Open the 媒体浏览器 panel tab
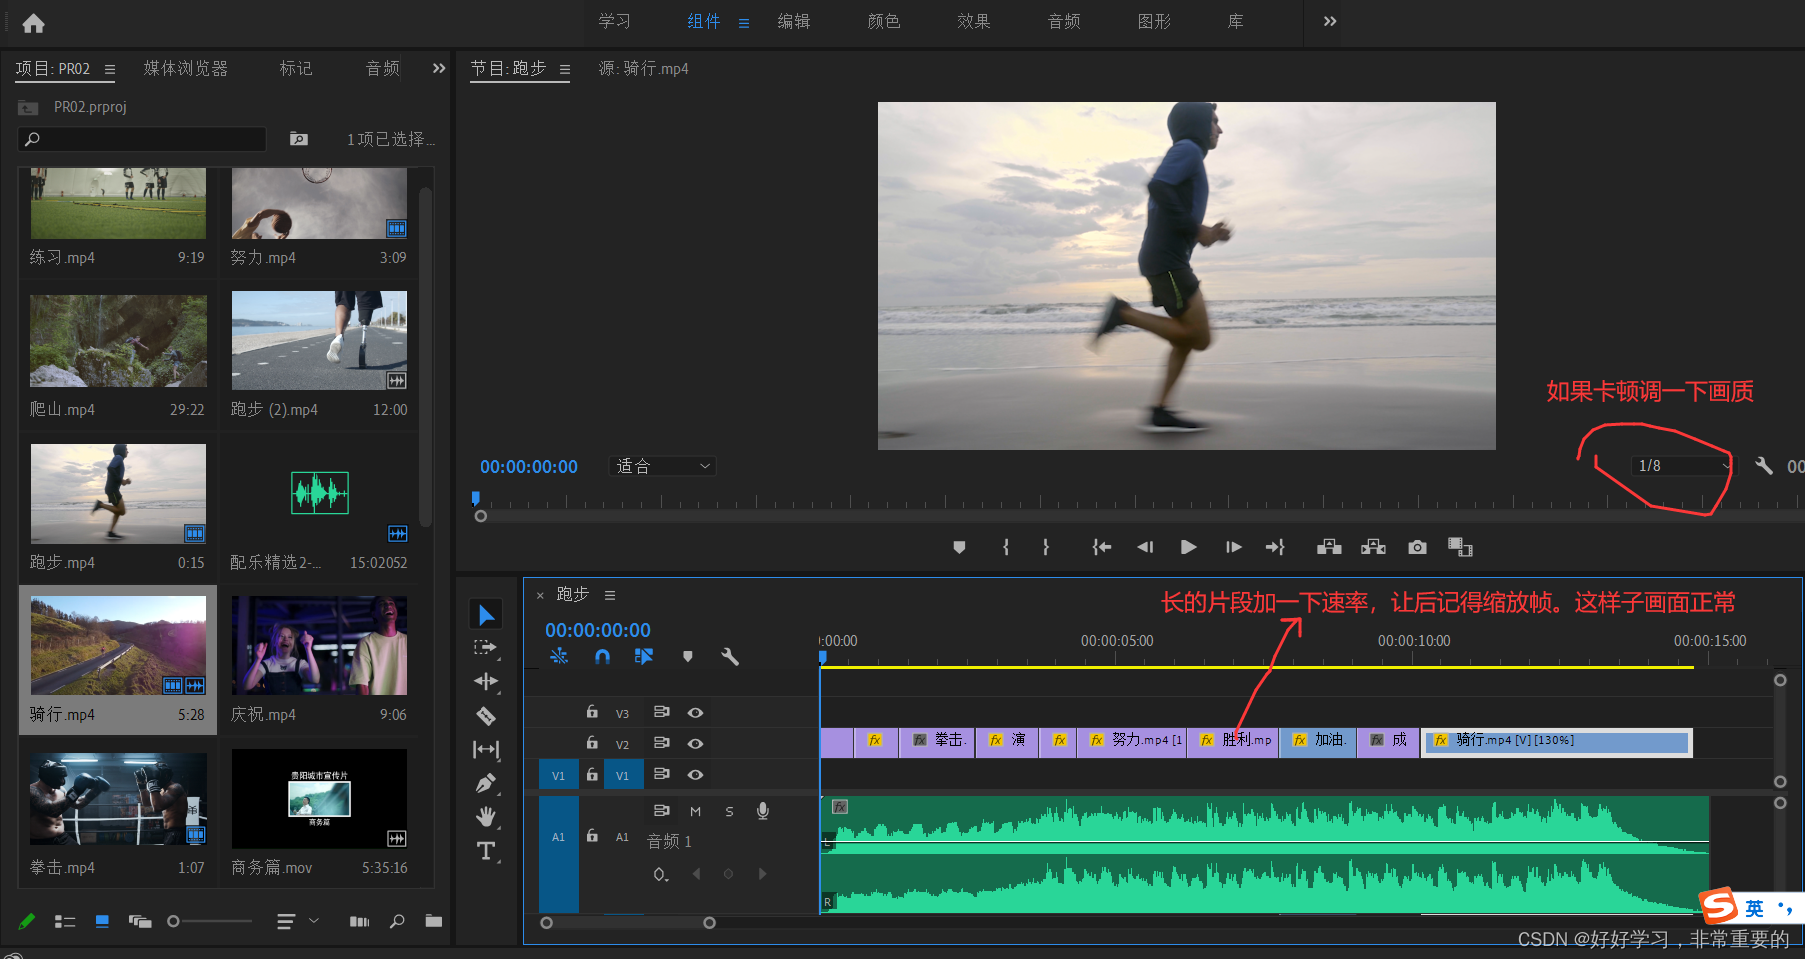This screenshot has width=1805, height=959. pyautogui.click(x=185, y=68)
